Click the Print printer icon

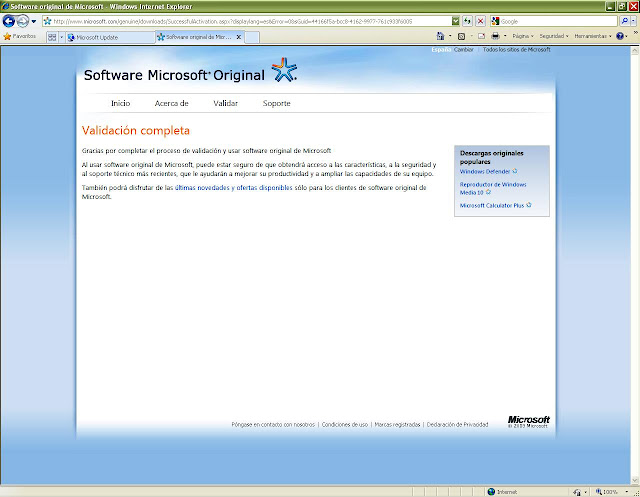pyautogui.click(x=496, y=36)
